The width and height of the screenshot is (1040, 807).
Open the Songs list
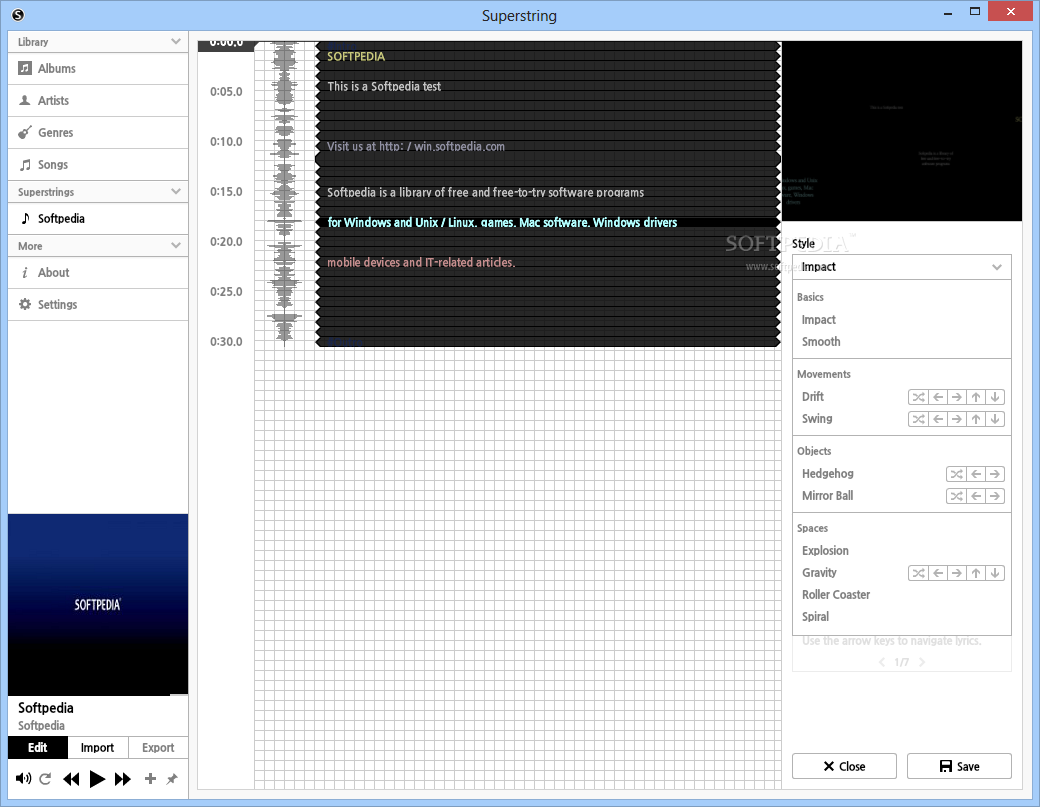[98, 164]
